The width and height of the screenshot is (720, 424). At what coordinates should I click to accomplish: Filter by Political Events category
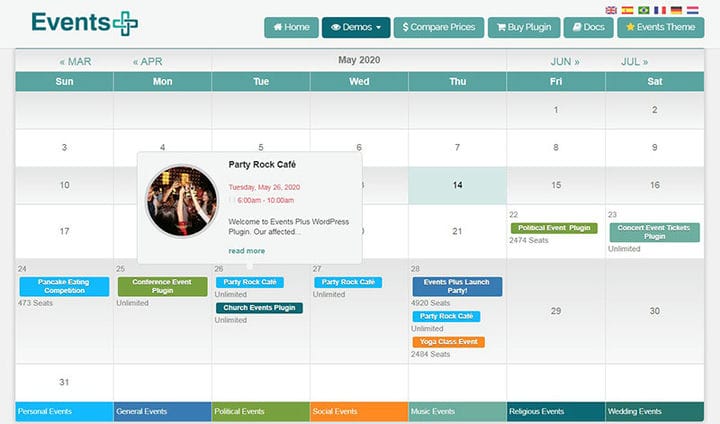[261, 412]
